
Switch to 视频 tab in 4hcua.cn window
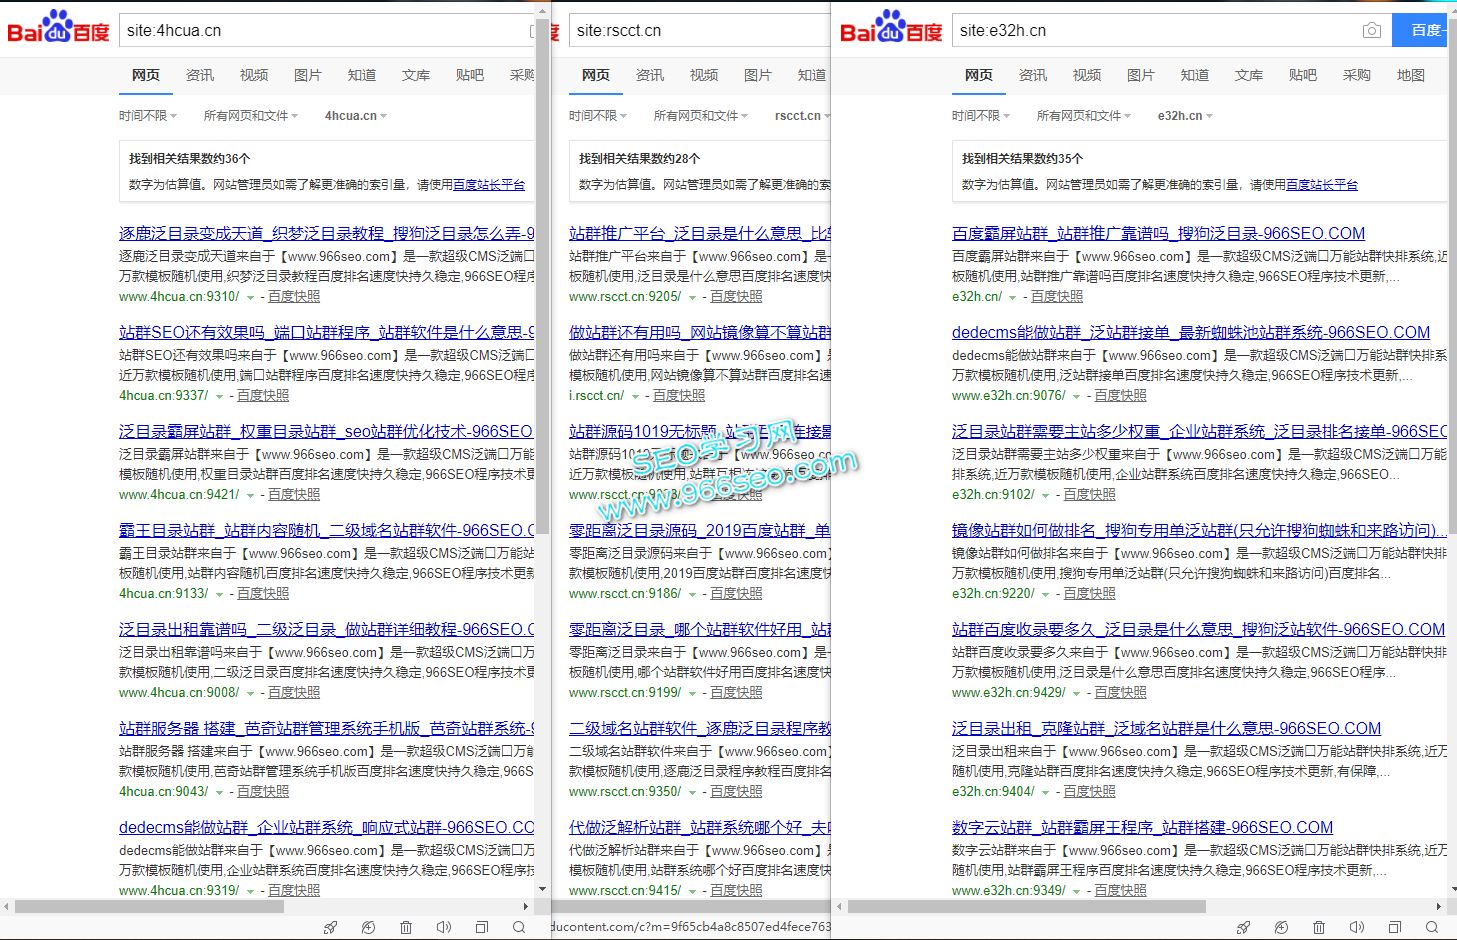coord(254,75)
